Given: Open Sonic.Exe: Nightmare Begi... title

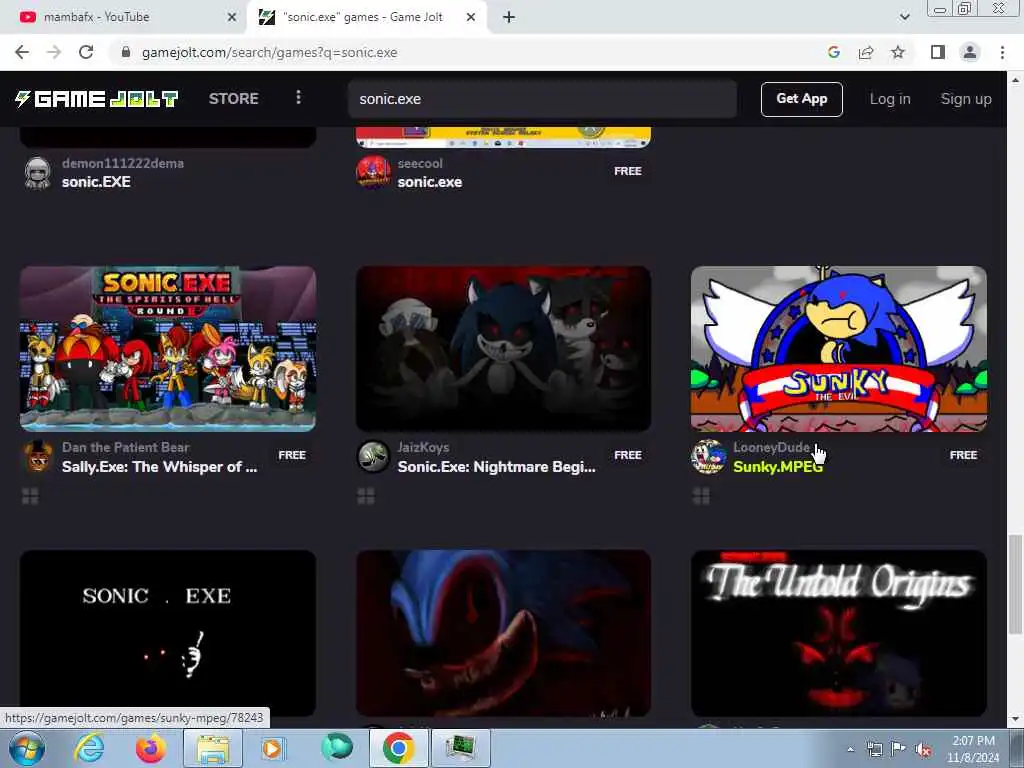Looking at the screenshot, I should pyautogui.click(x=496, y=467).
